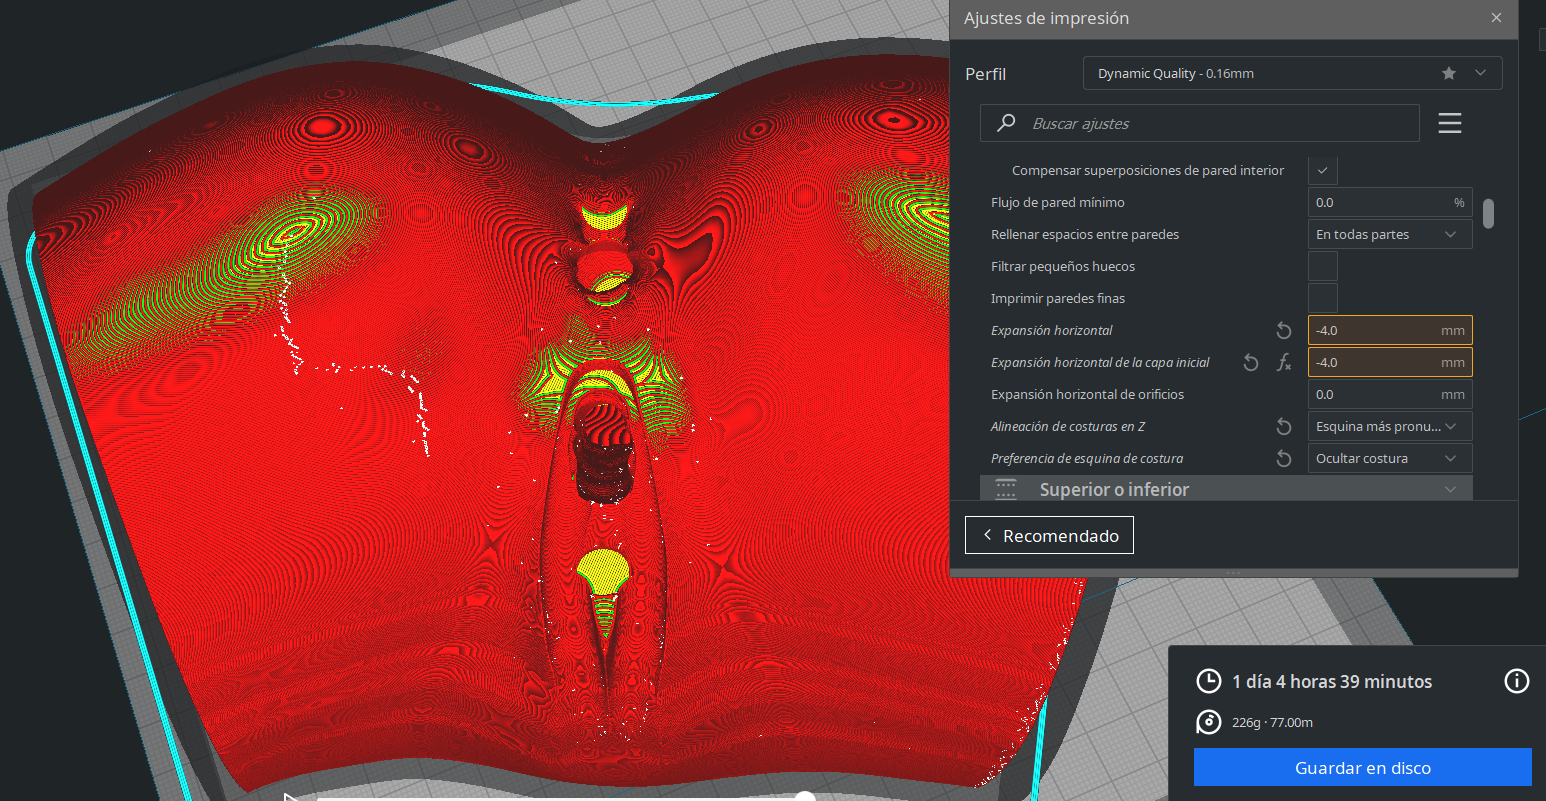Close the Ajustes de impresión panel
This screenshot has height=801, width=1546.
[x=1496, y=18]
